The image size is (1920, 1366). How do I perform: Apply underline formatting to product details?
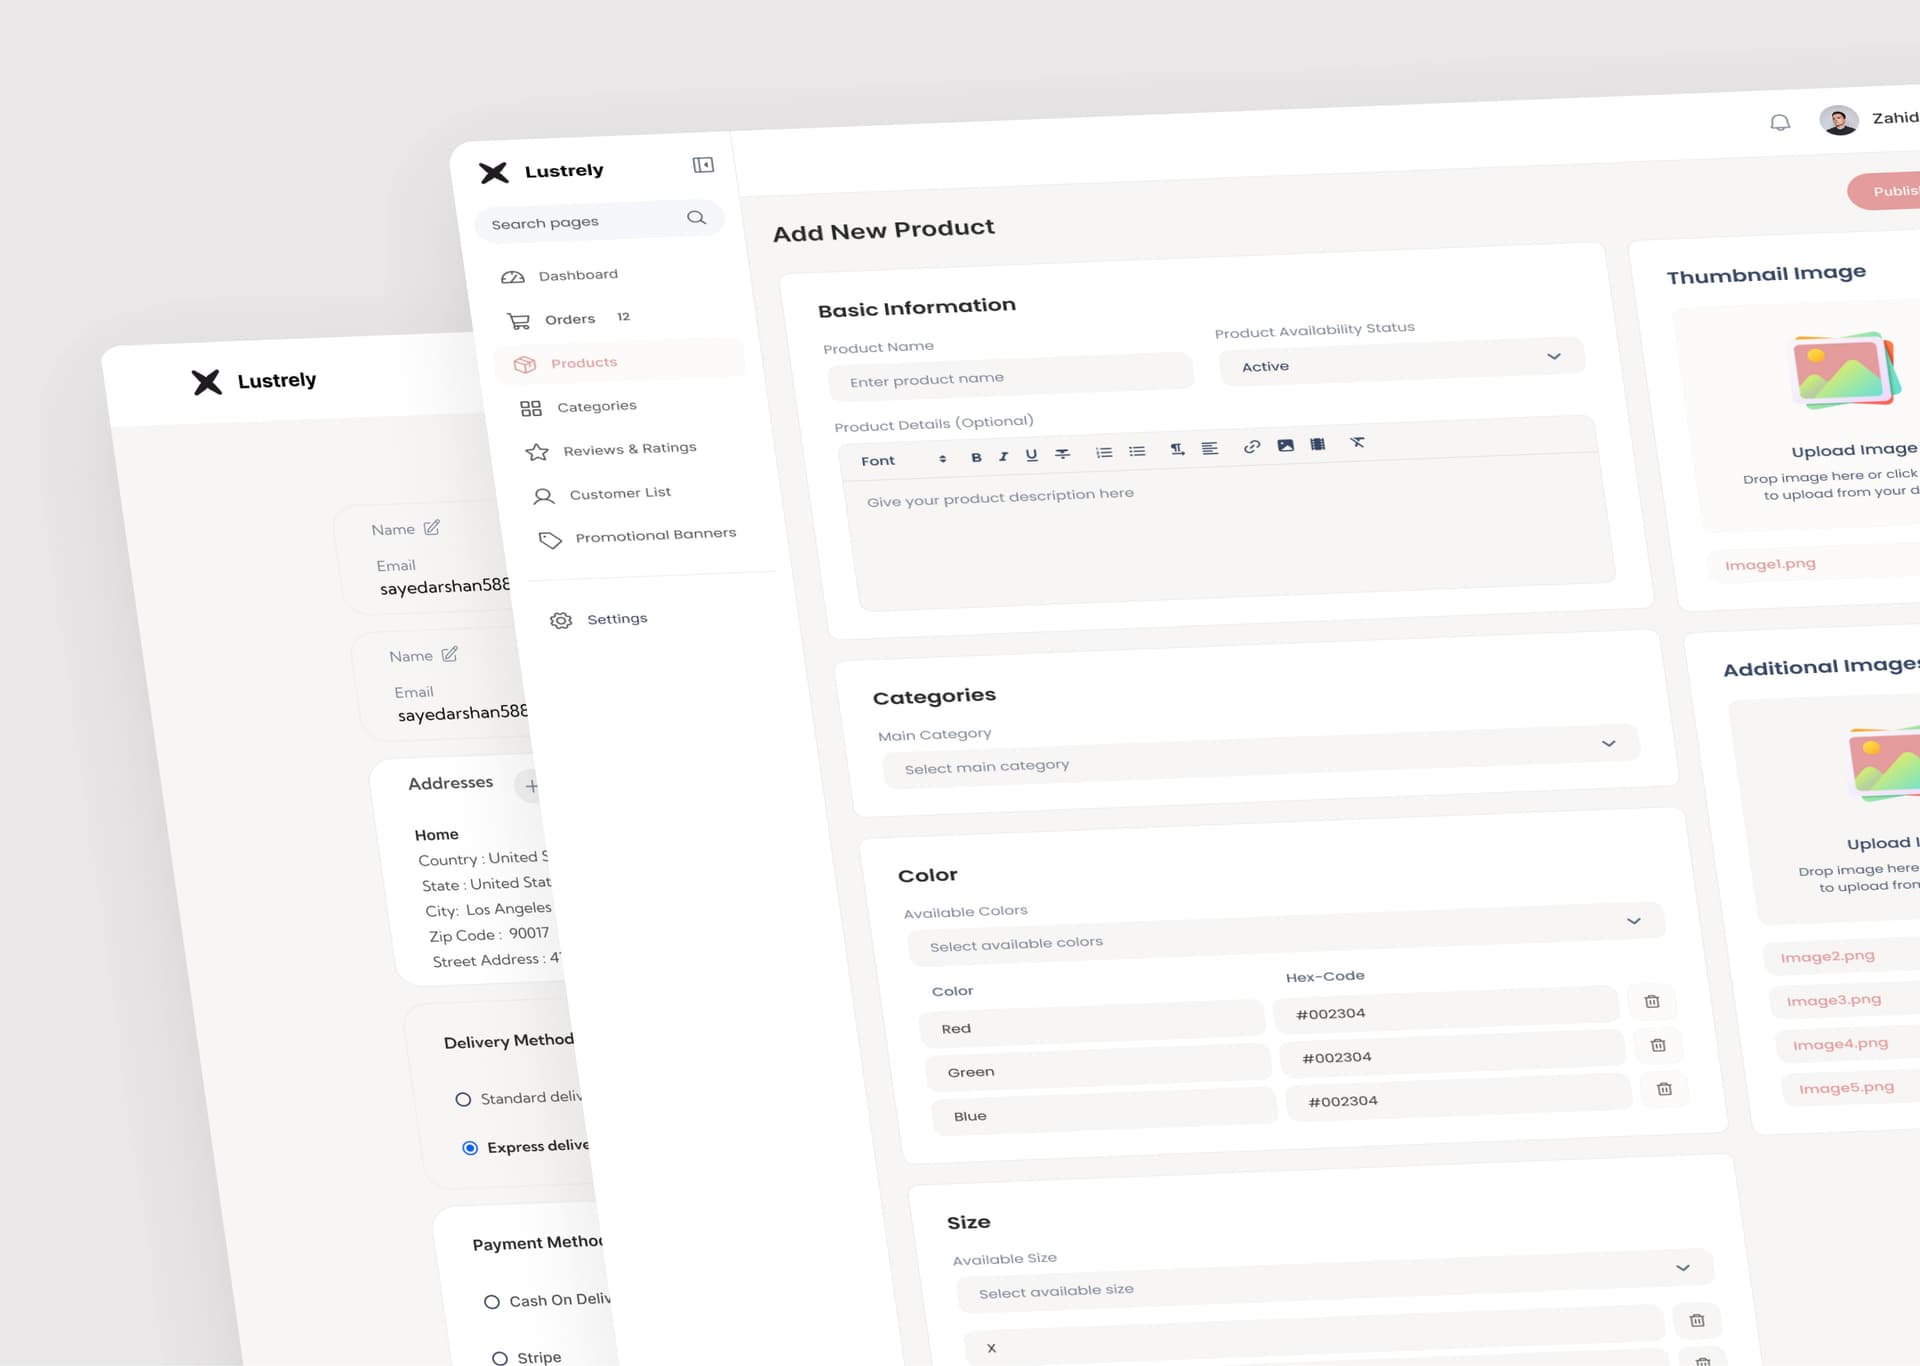click(x=1031, y=455)
